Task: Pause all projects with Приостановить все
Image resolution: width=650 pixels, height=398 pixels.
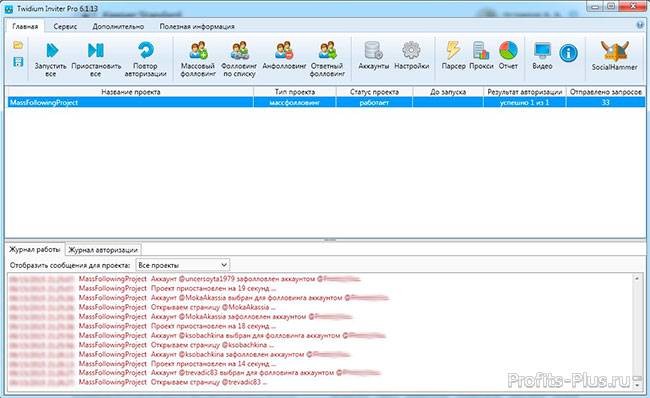Action: [x=96, y=59]
